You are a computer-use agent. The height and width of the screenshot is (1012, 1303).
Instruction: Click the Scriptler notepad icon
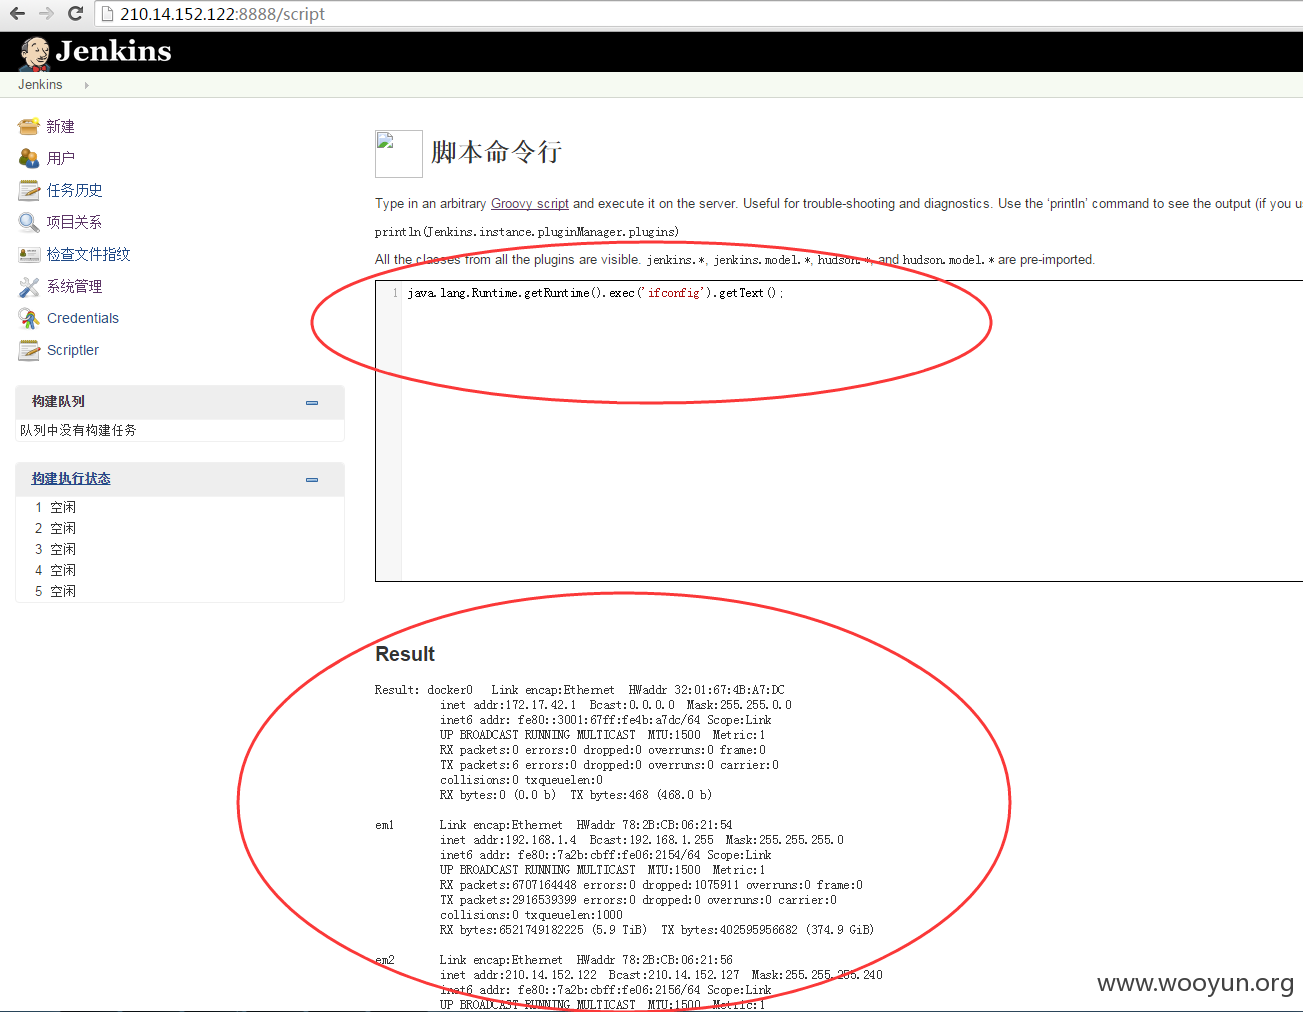click(28, 350)
